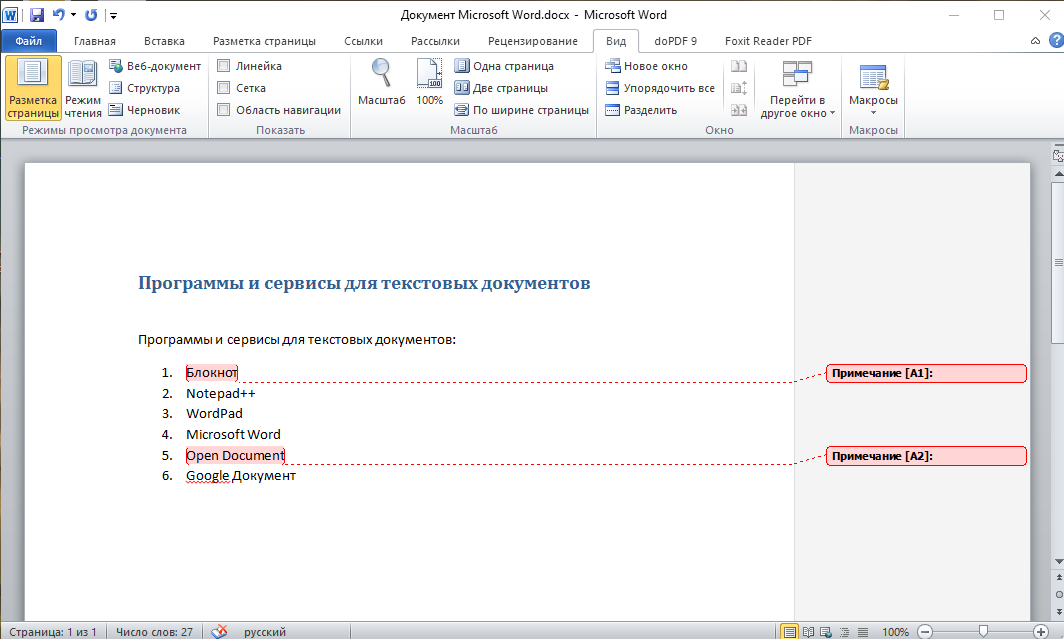Select the Разметка страницы view mode button
The width and height of the screenshot is (1064, 639).
click(33, 88)
